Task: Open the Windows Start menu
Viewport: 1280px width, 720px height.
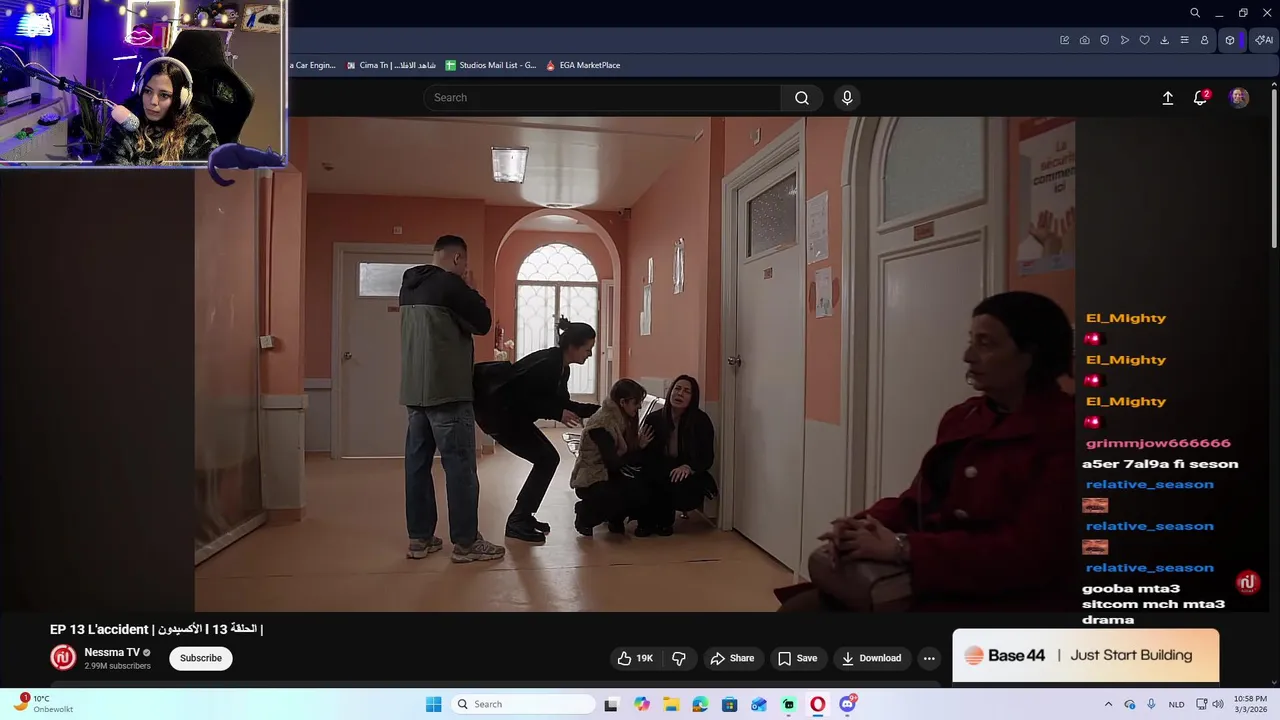Action: [x=433, y=704]
